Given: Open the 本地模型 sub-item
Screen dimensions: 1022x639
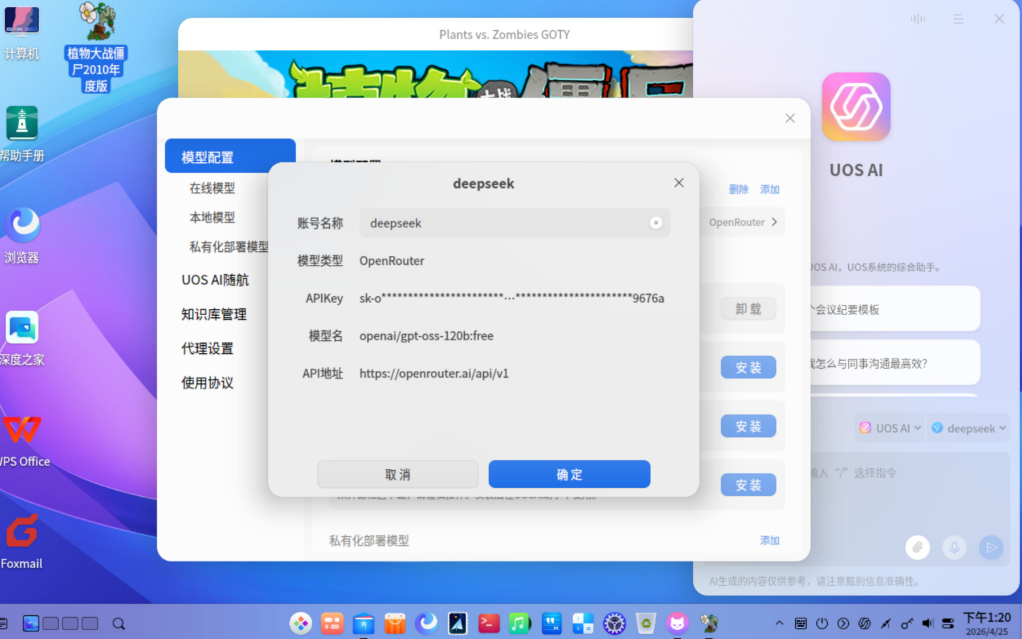Looking at the screenshot, I should click(x=212, y=217).
